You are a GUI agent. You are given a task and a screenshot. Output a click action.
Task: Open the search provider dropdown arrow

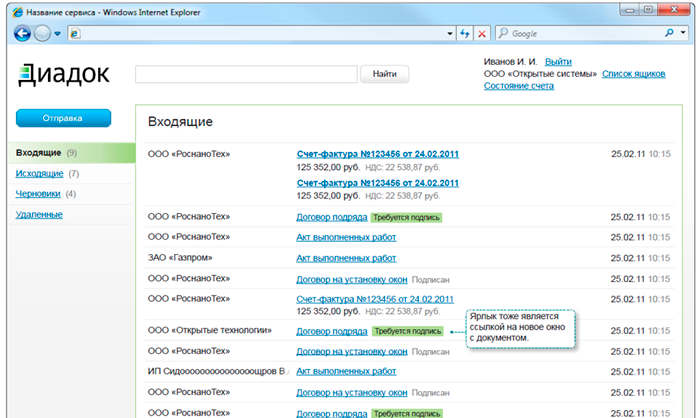pyautogui.click(x=683, y=33)
